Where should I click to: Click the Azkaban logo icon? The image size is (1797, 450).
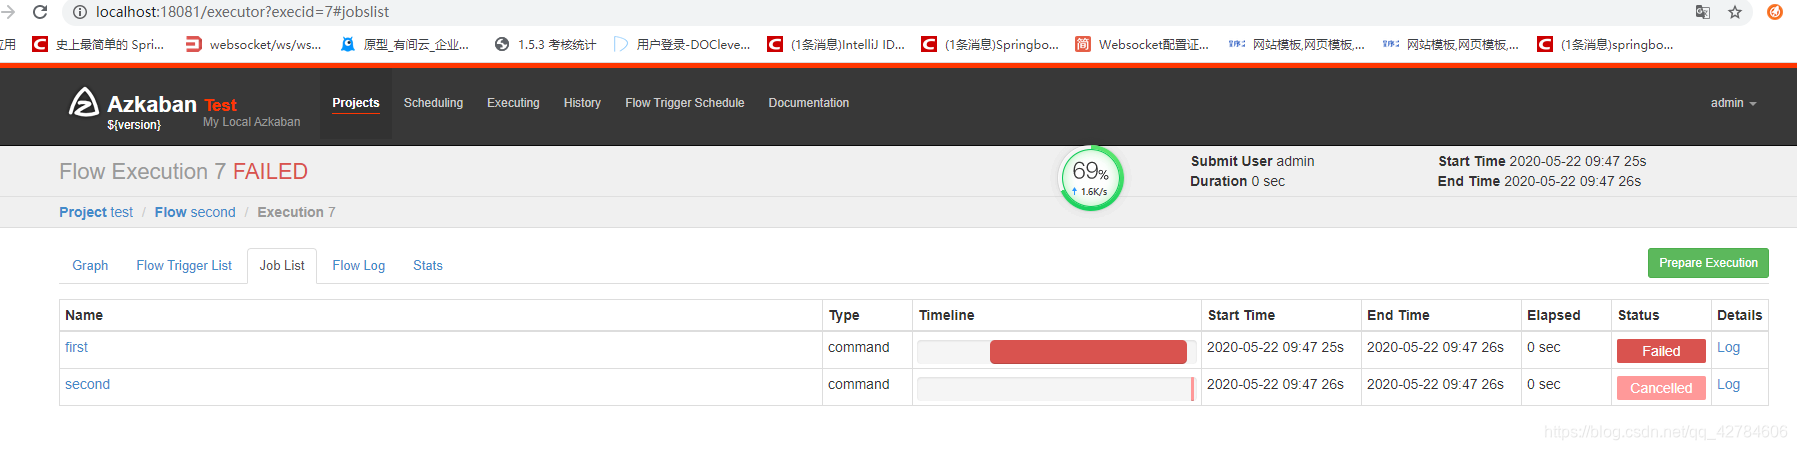point(83,102)
